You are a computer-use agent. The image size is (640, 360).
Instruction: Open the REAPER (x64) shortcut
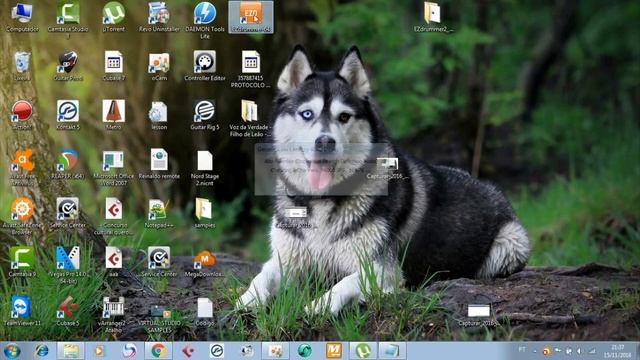pos(68,164)
